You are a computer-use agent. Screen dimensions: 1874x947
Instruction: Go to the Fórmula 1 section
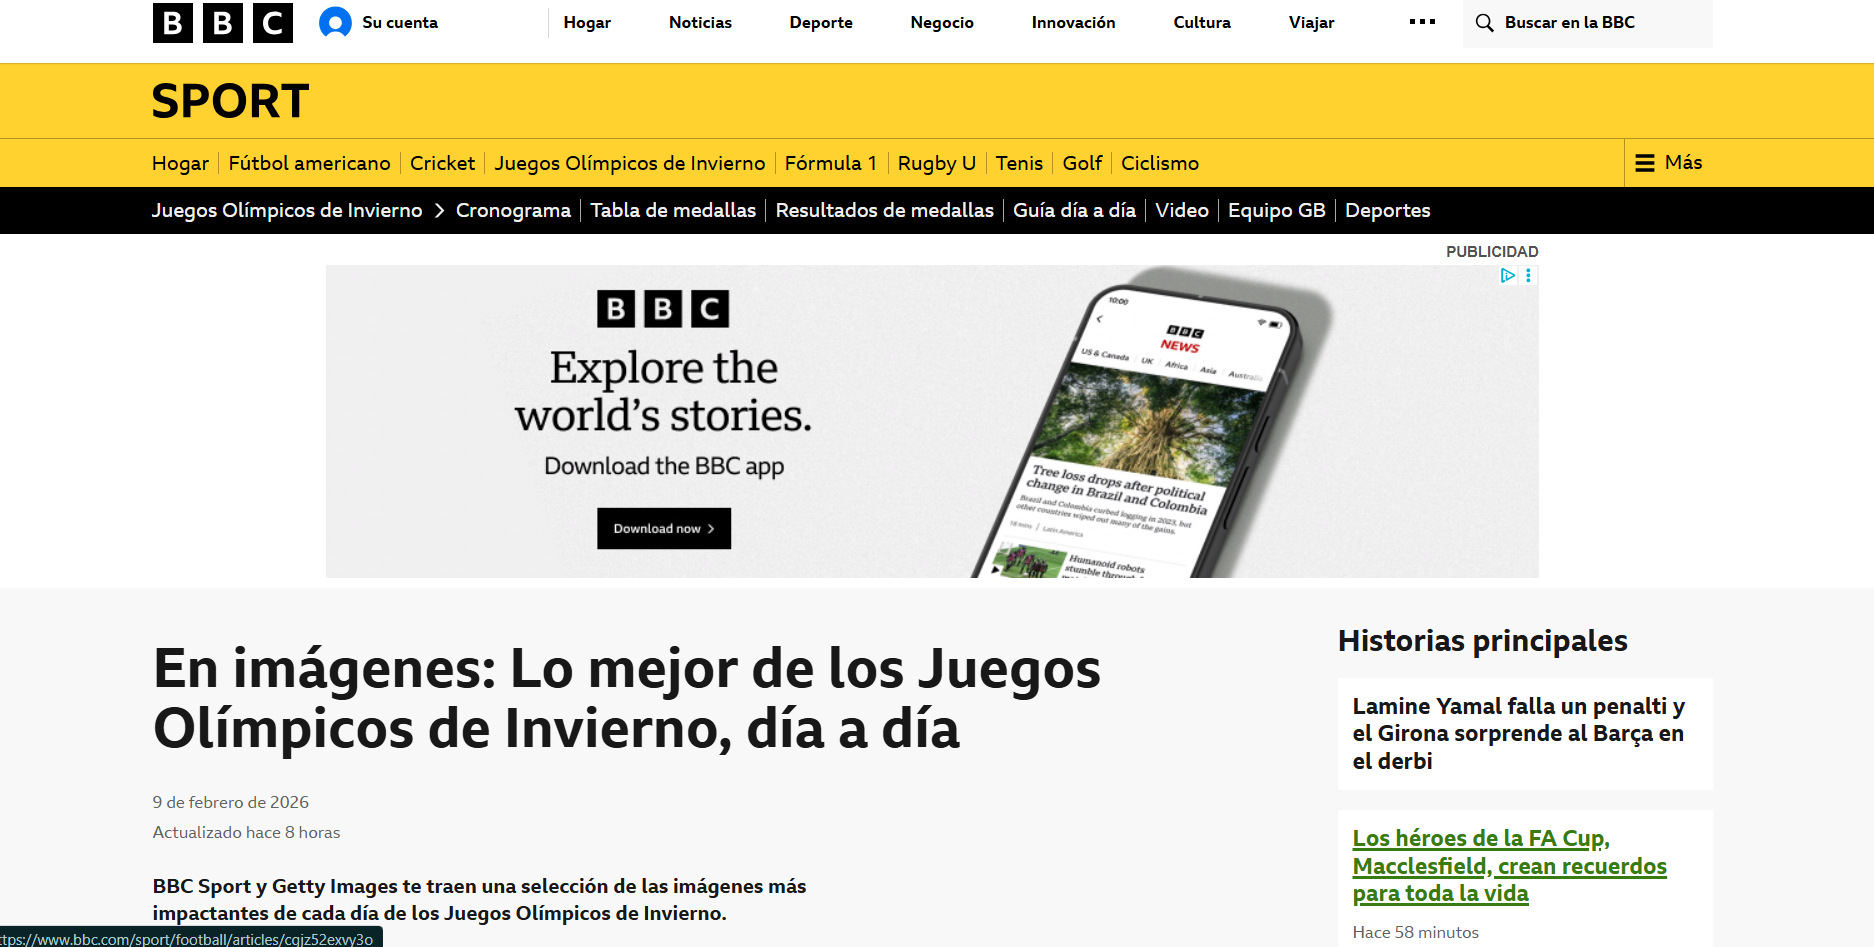pos(830,163)
